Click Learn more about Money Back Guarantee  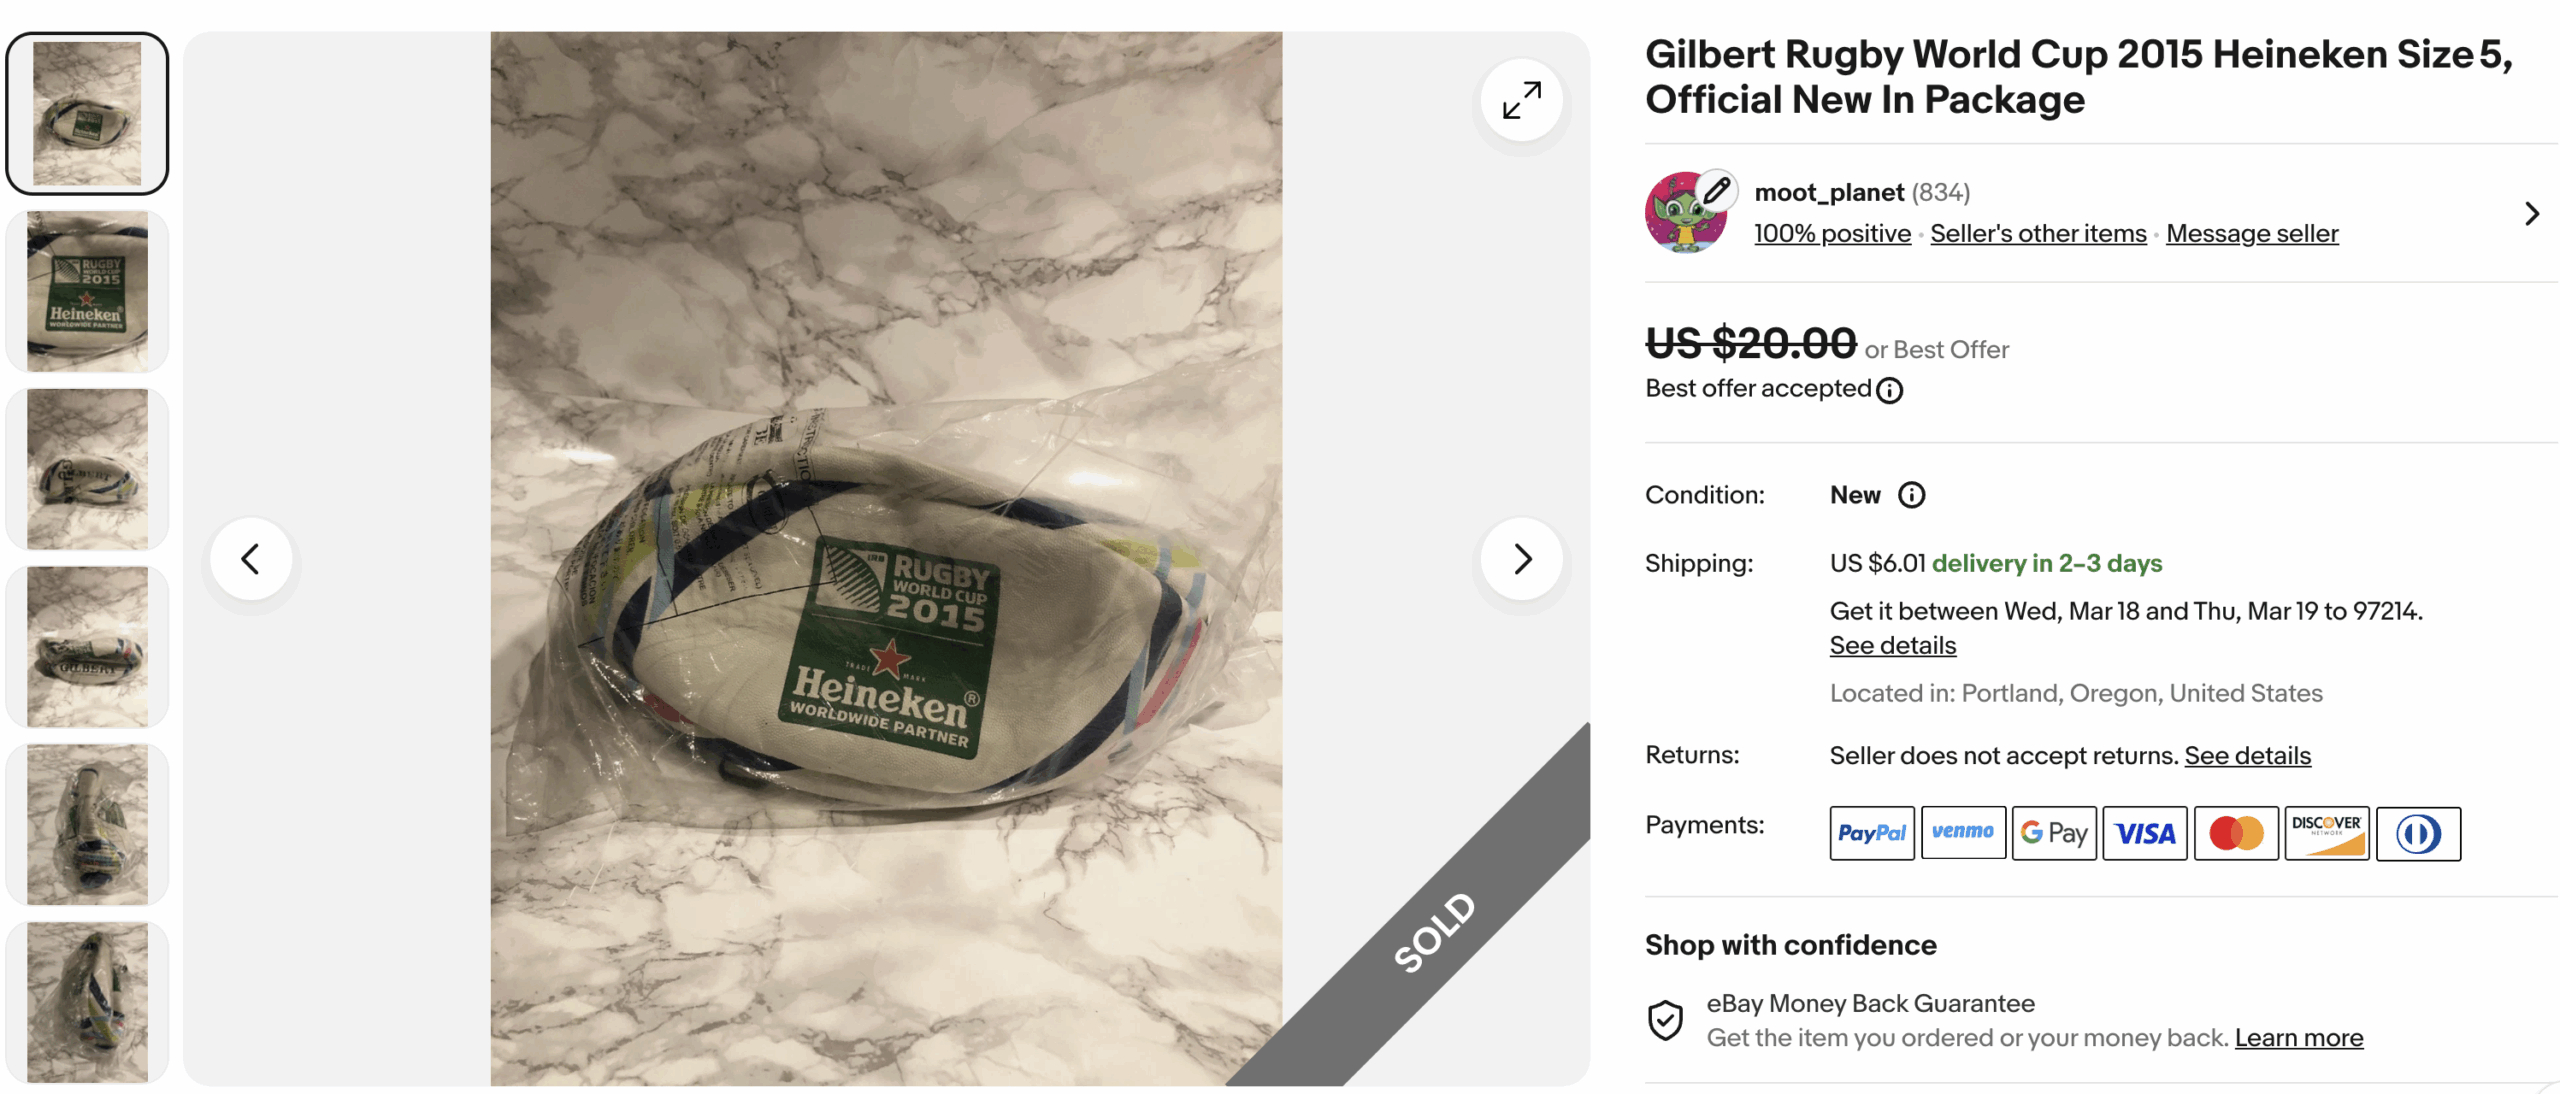point(2298,1037)
